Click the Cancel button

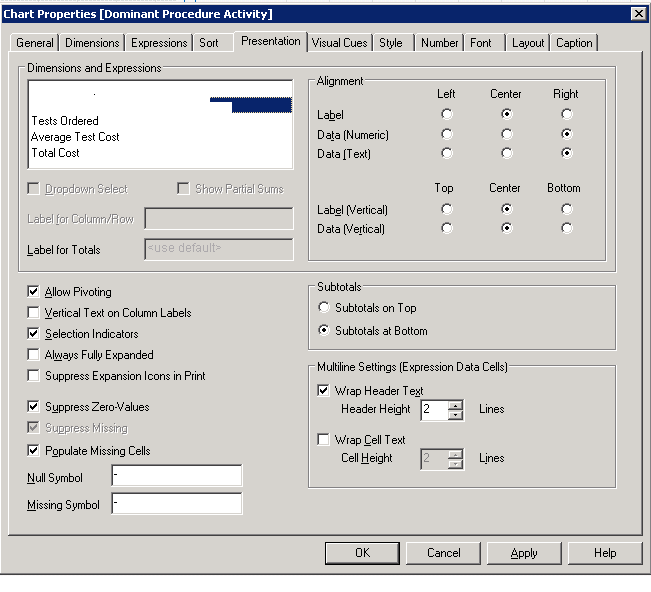coord(443,553)
